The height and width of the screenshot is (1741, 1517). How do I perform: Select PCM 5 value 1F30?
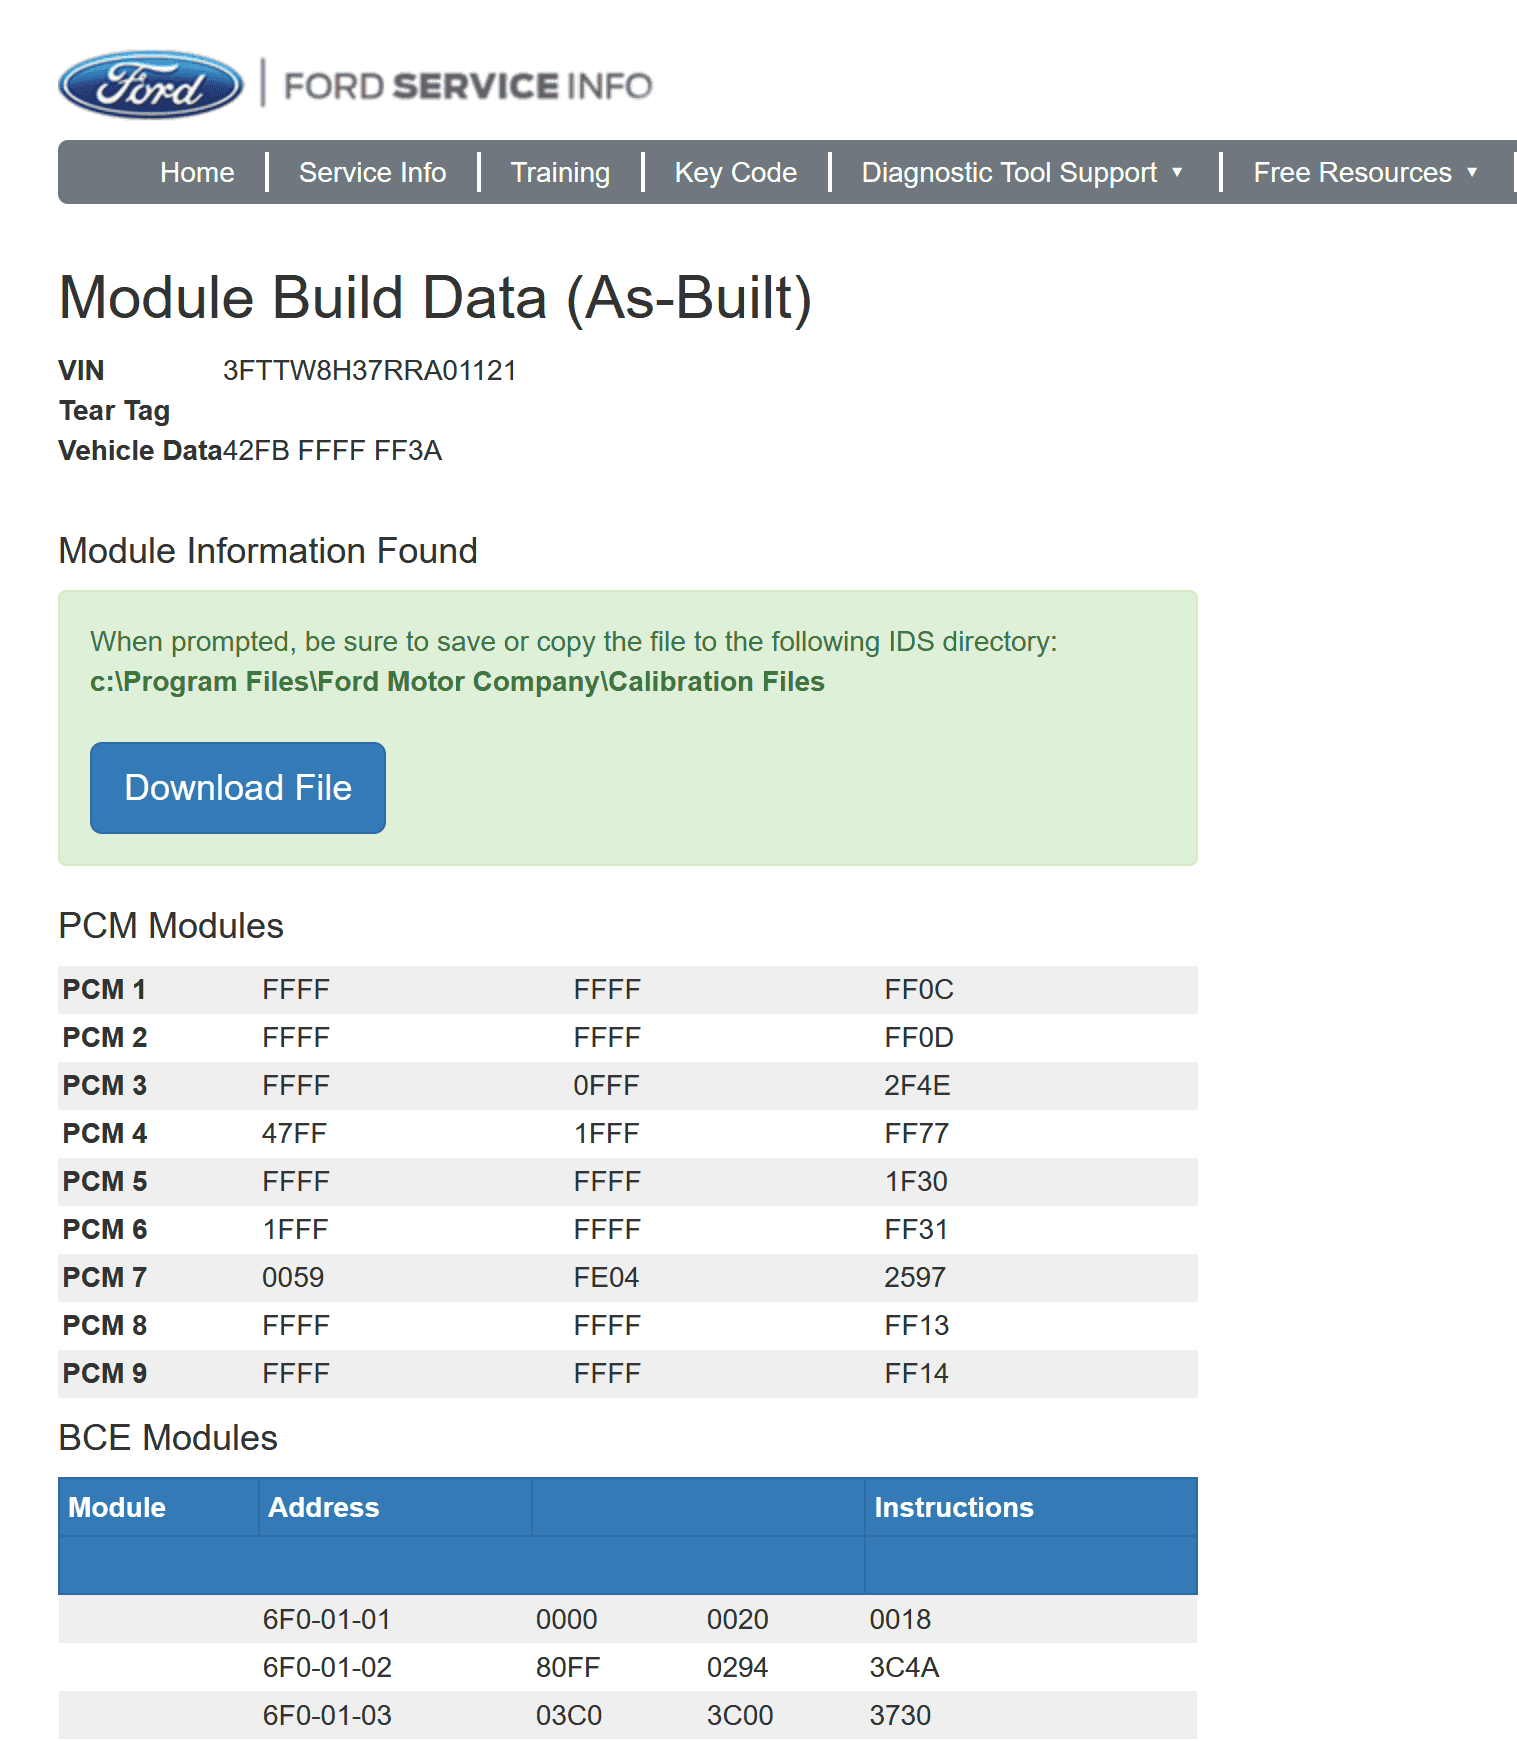tap(916, 1182)
